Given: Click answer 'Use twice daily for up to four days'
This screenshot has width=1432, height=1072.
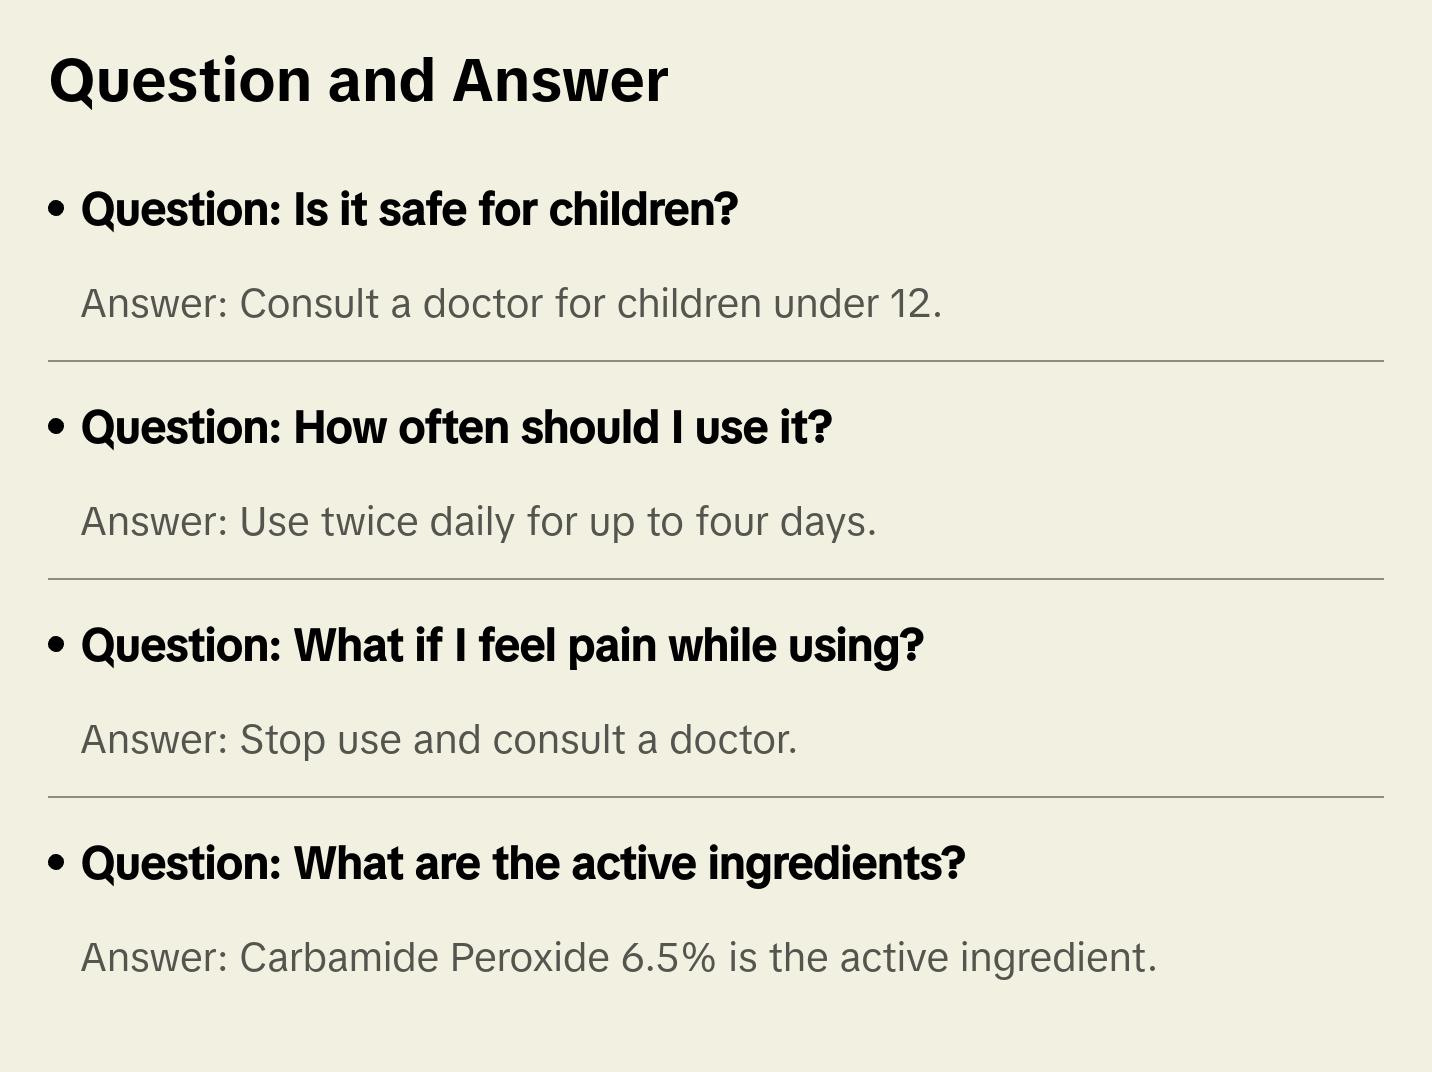Looking at the screenshot, I should click(478, 522).
